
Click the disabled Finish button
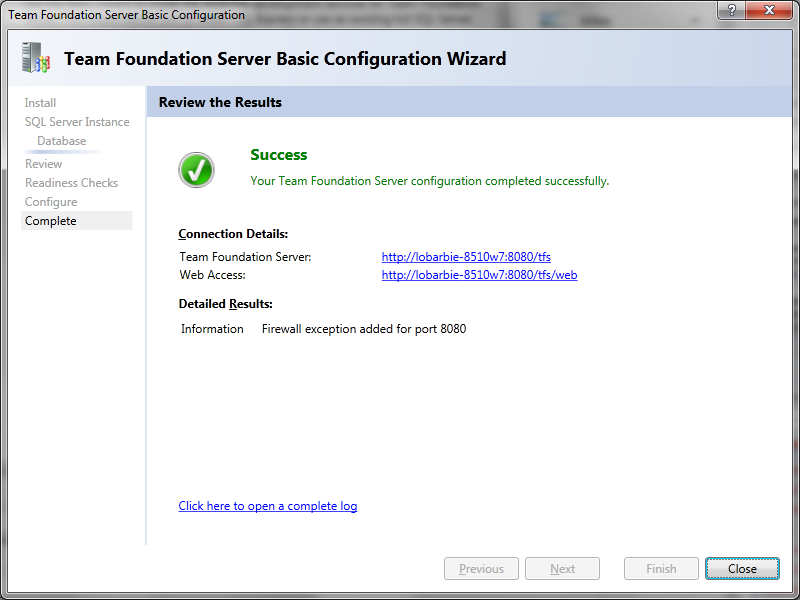[661, 568]
